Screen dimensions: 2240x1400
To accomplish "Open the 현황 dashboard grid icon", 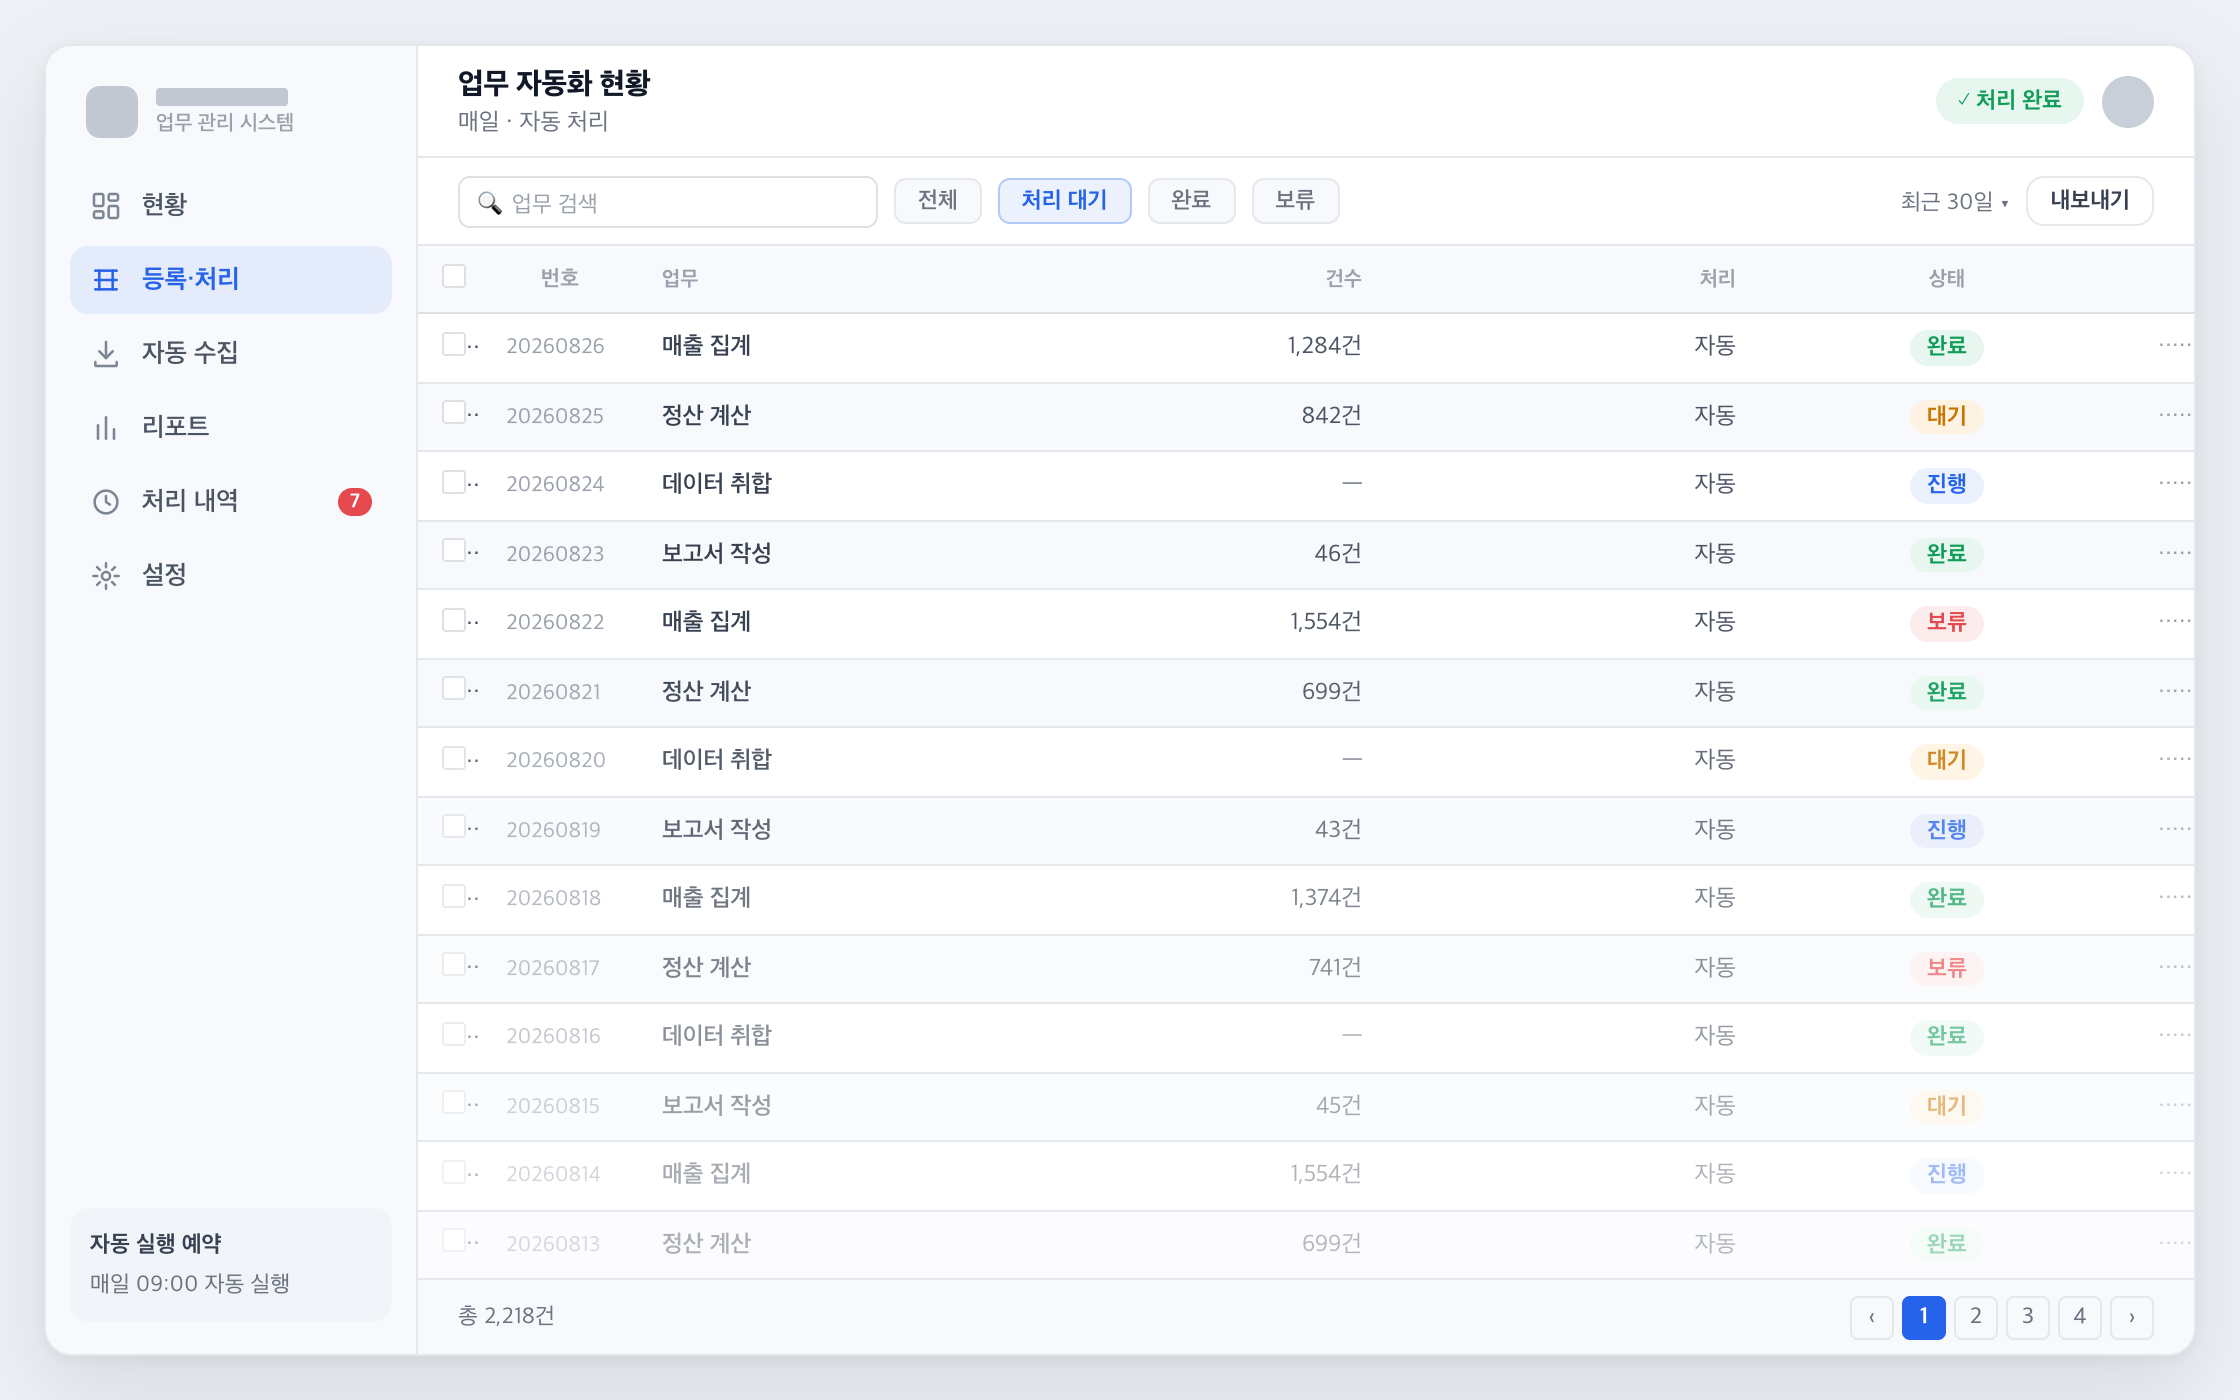I will click(x=106, y=205).
